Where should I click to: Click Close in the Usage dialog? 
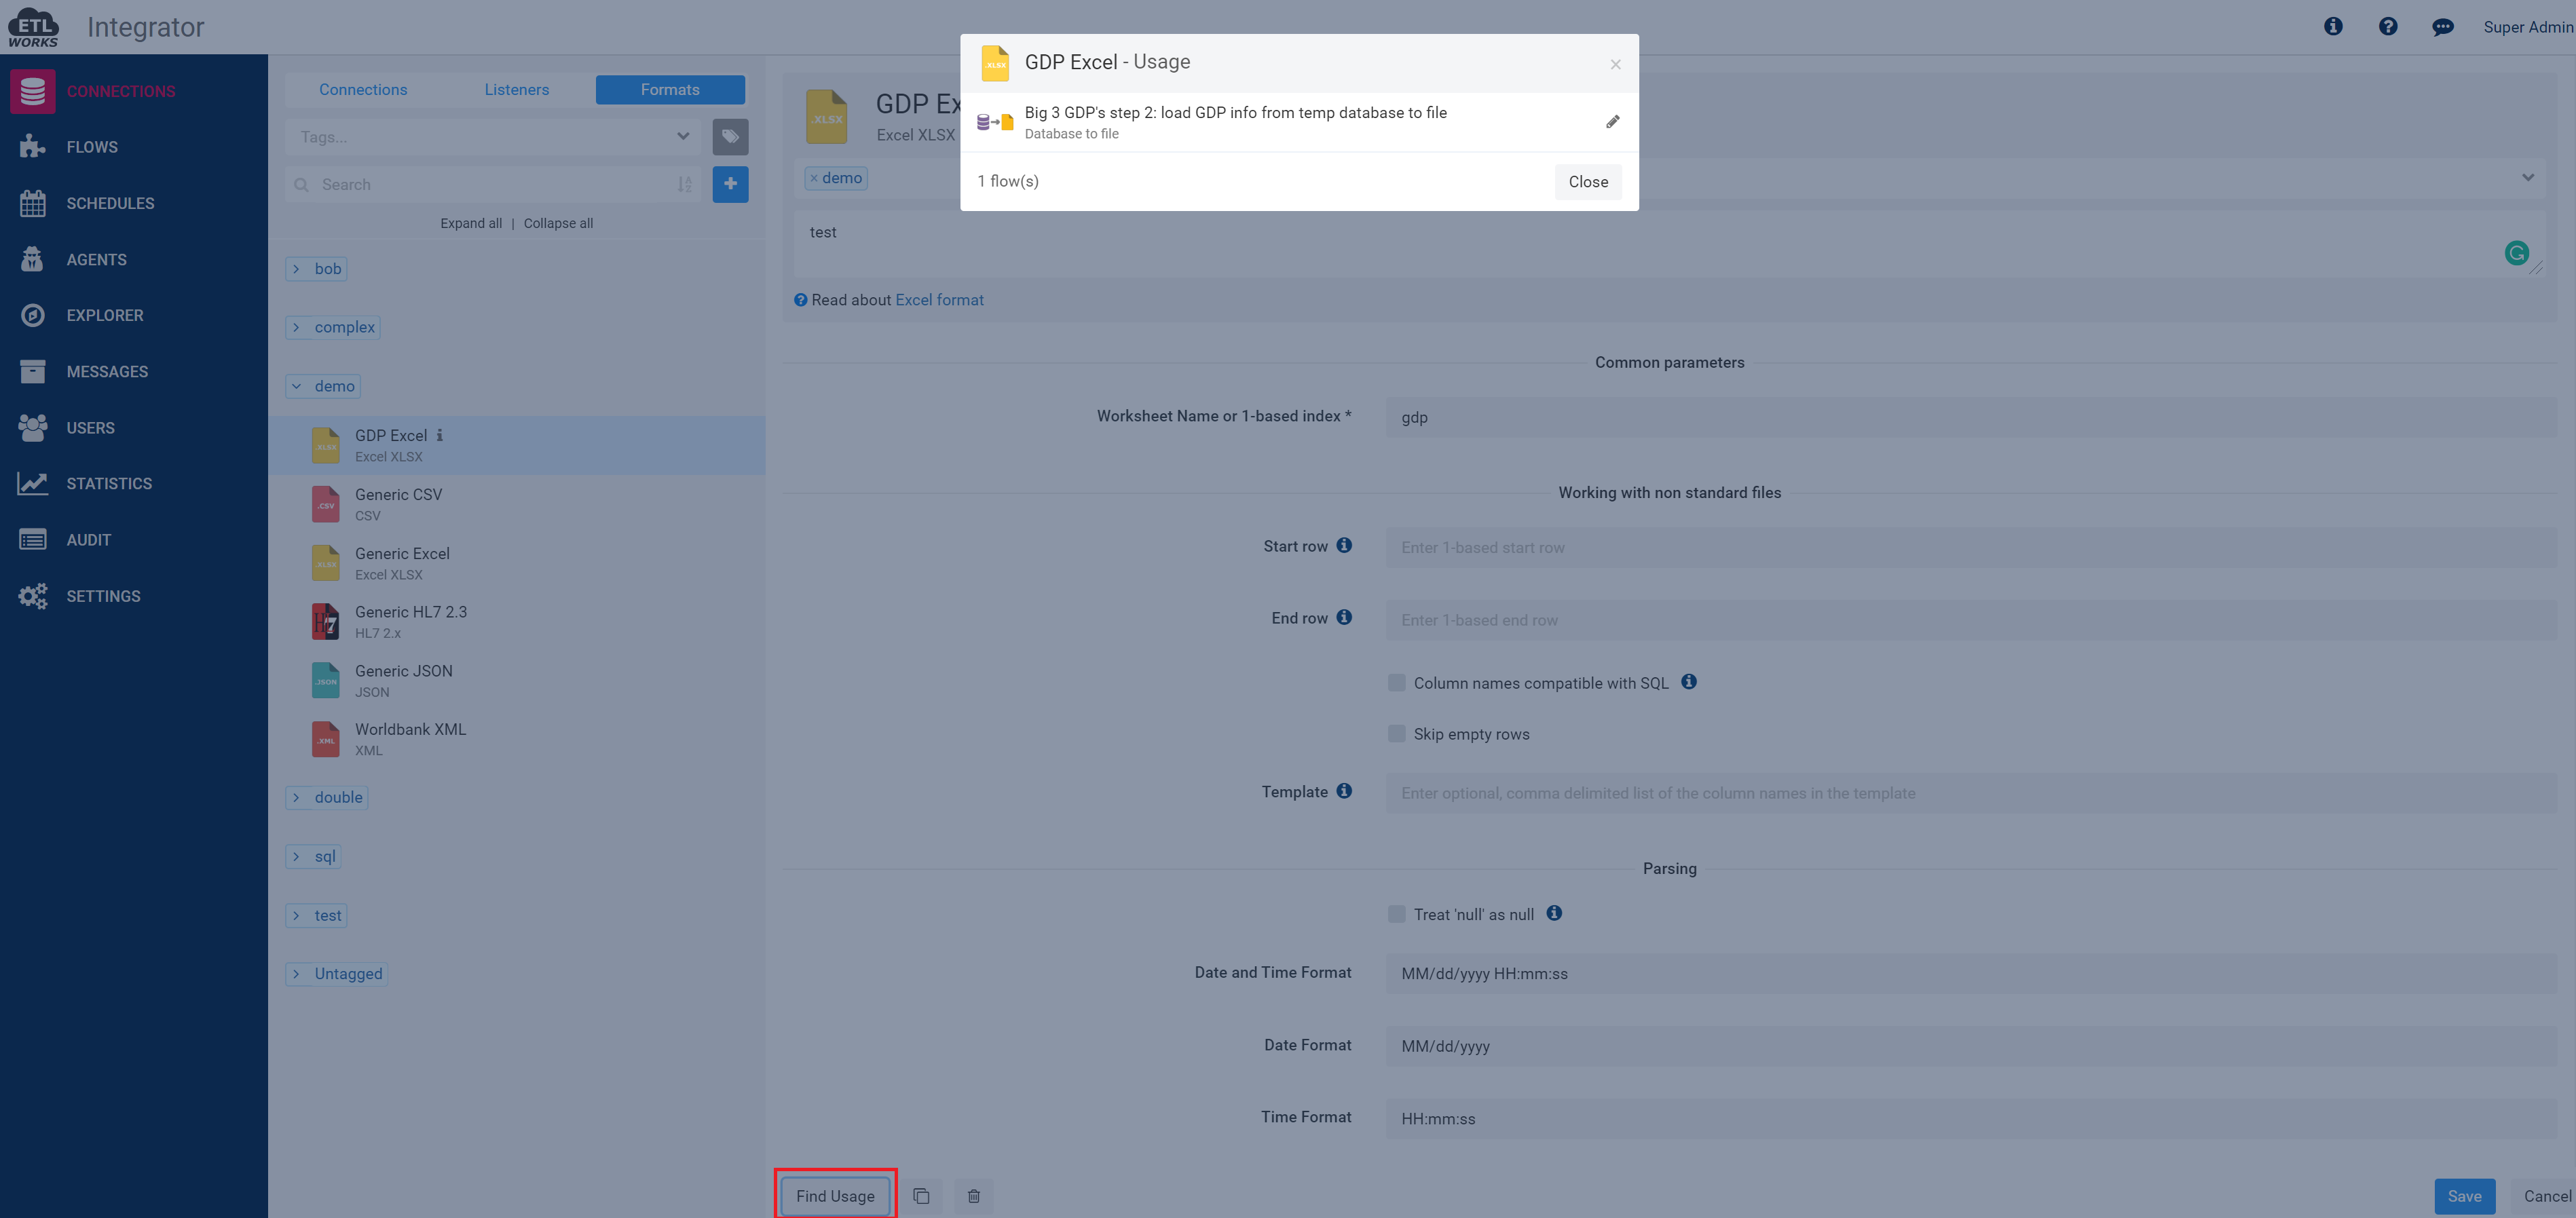(x=1588, y=182)
